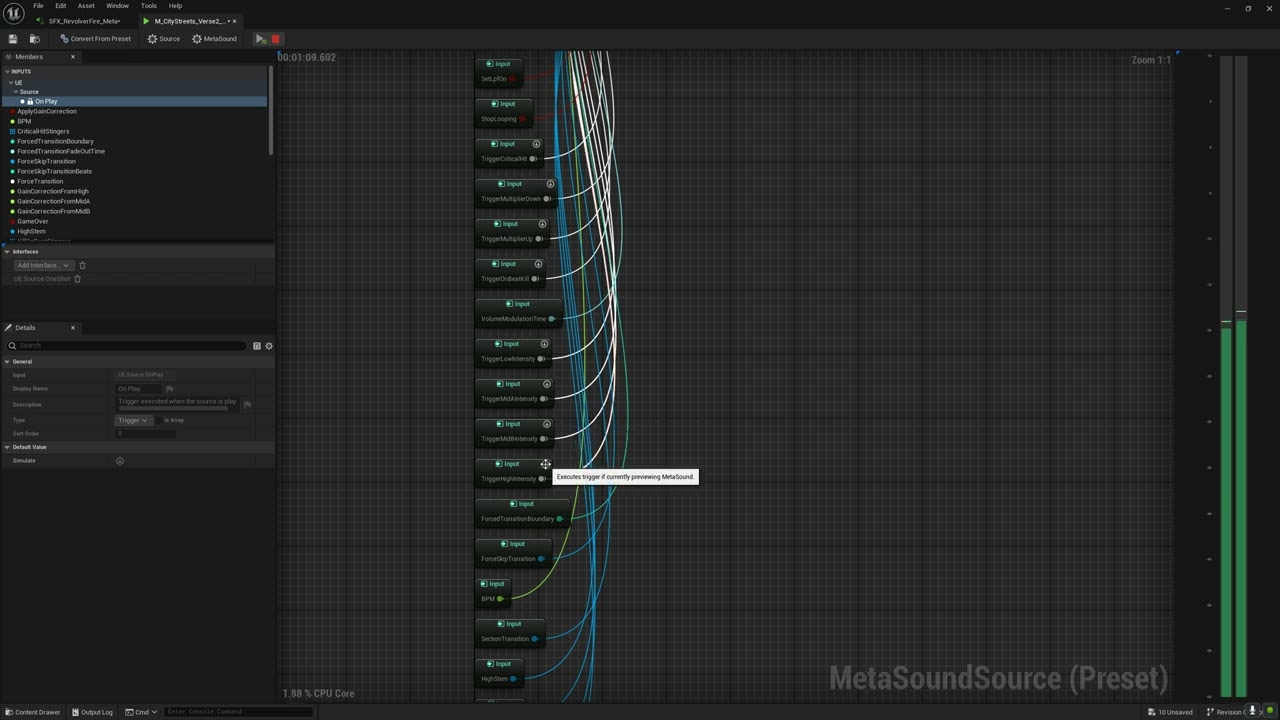Collapse the Source tree node

(16, 92)
